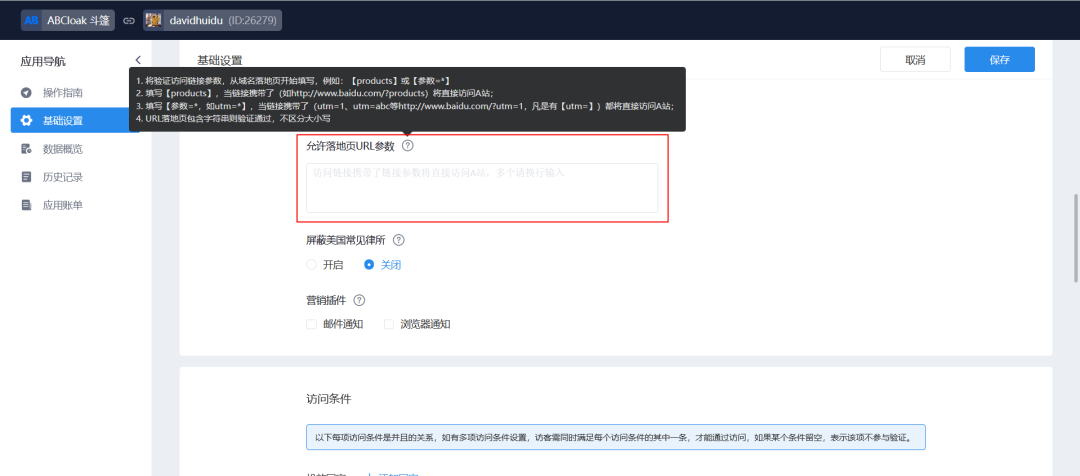
Task: Click the 基础设置 page header title
Action: tap(220, 60)
